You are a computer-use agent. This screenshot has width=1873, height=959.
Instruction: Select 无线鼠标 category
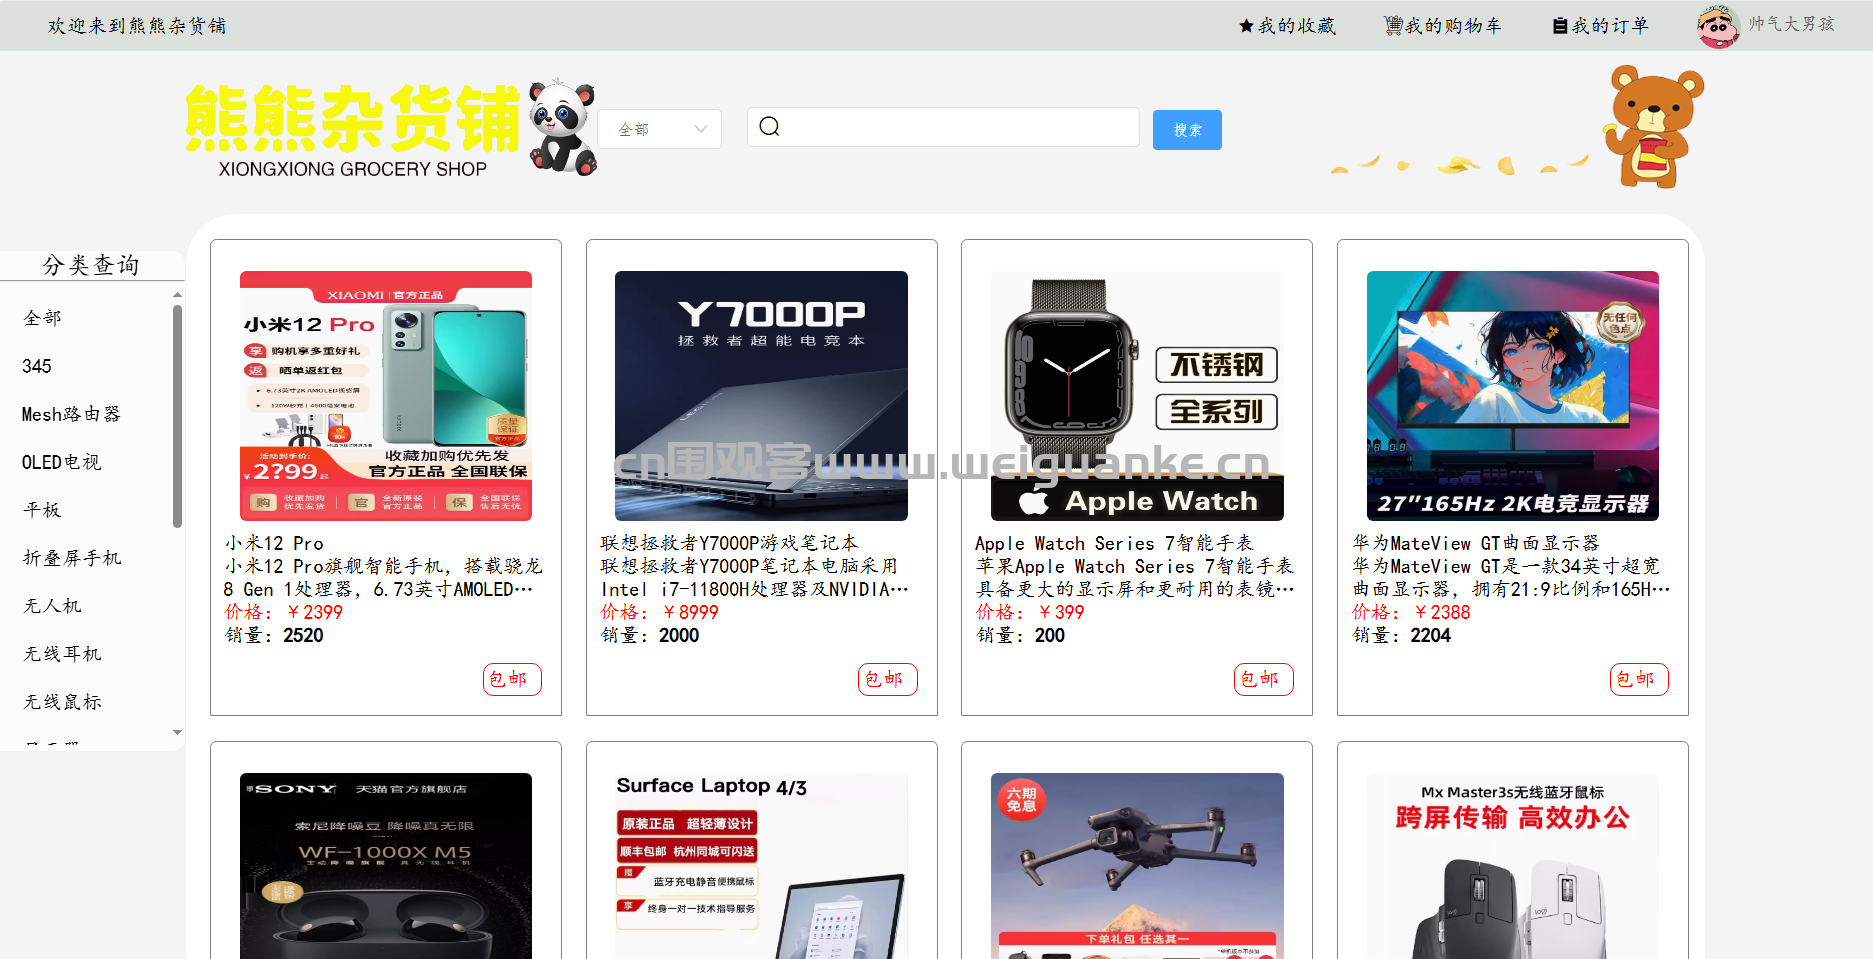click(62, 702)
